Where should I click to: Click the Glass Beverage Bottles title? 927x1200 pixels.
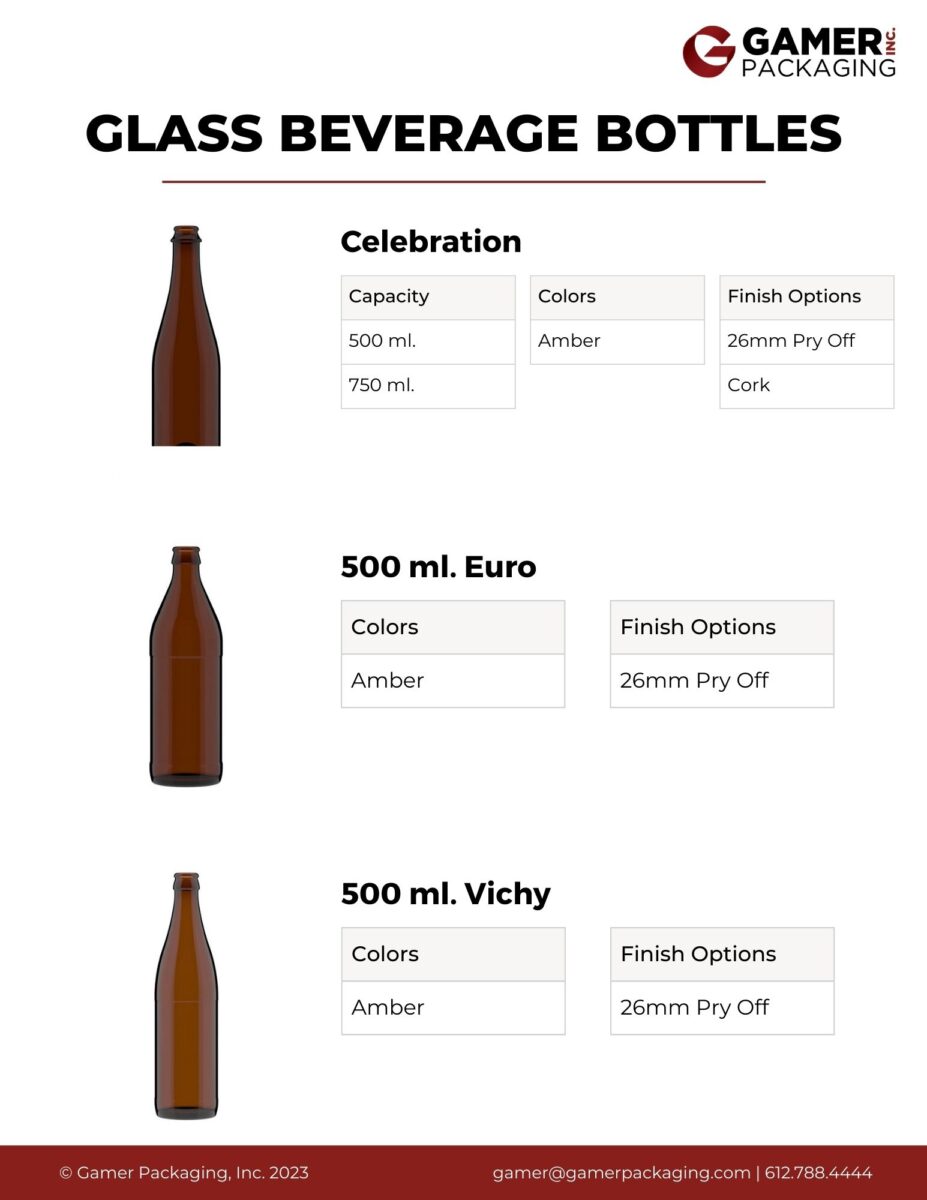[463, 134]
